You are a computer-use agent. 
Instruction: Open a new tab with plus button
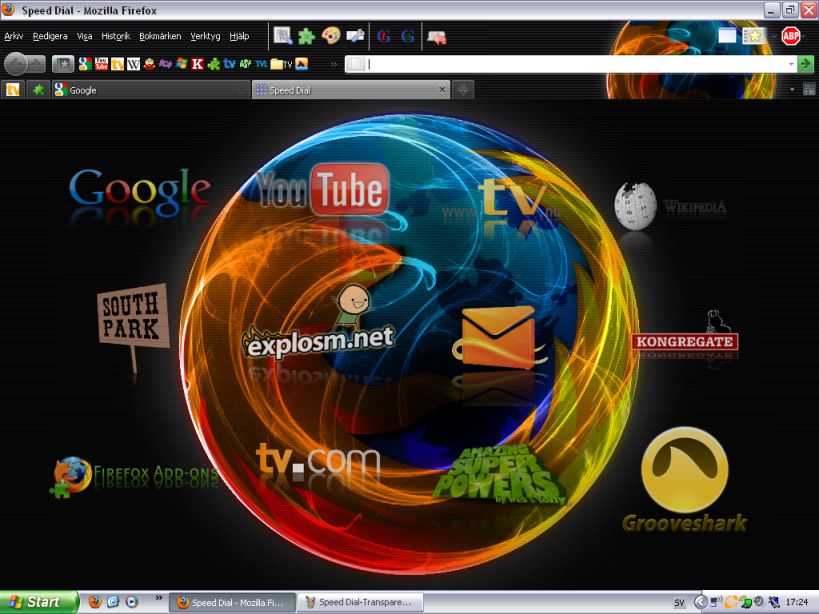[x=463, y=90]
